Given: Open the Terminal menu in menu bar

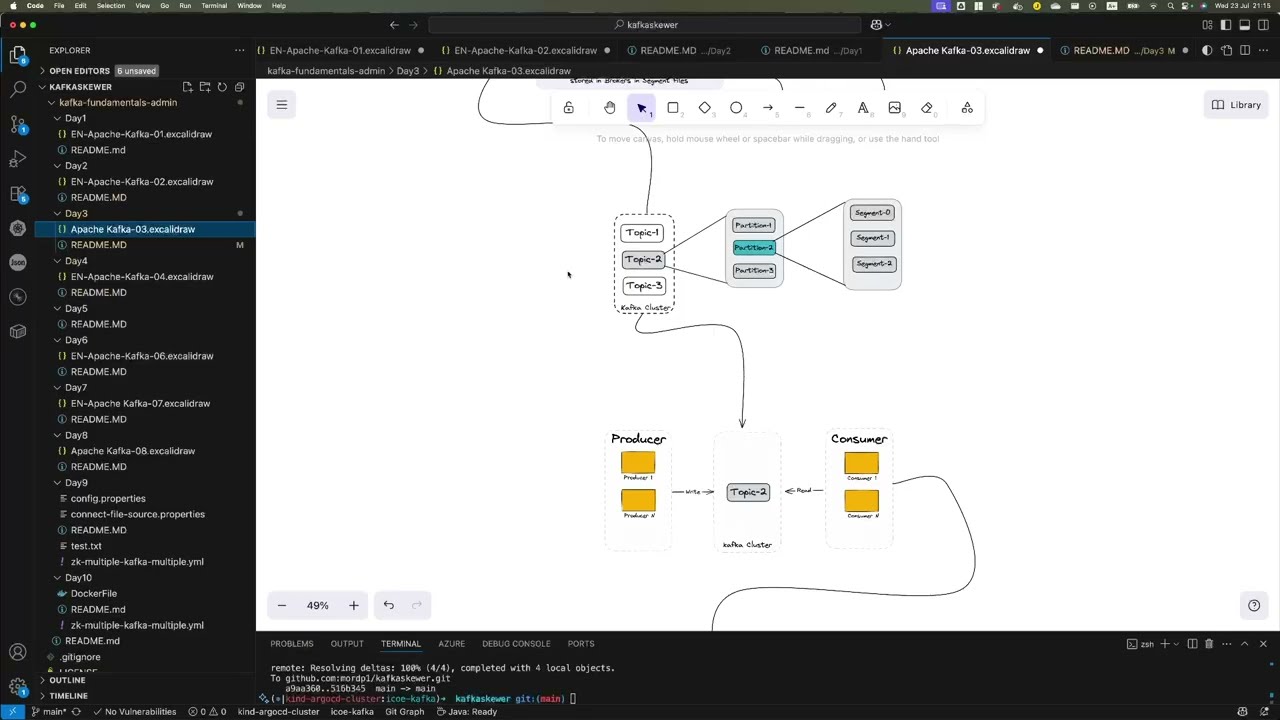Looking at the screenshot, I should 214,6.
